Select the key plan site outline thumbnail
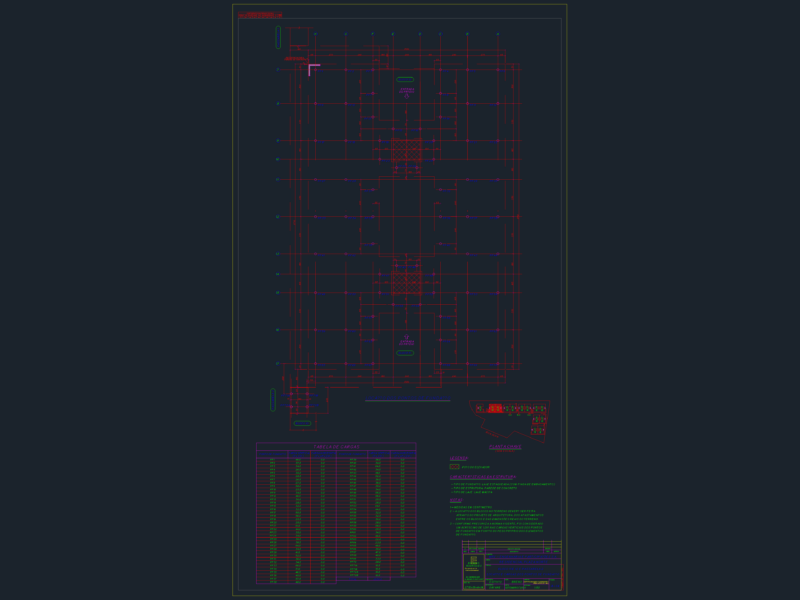 coord(510,421)
